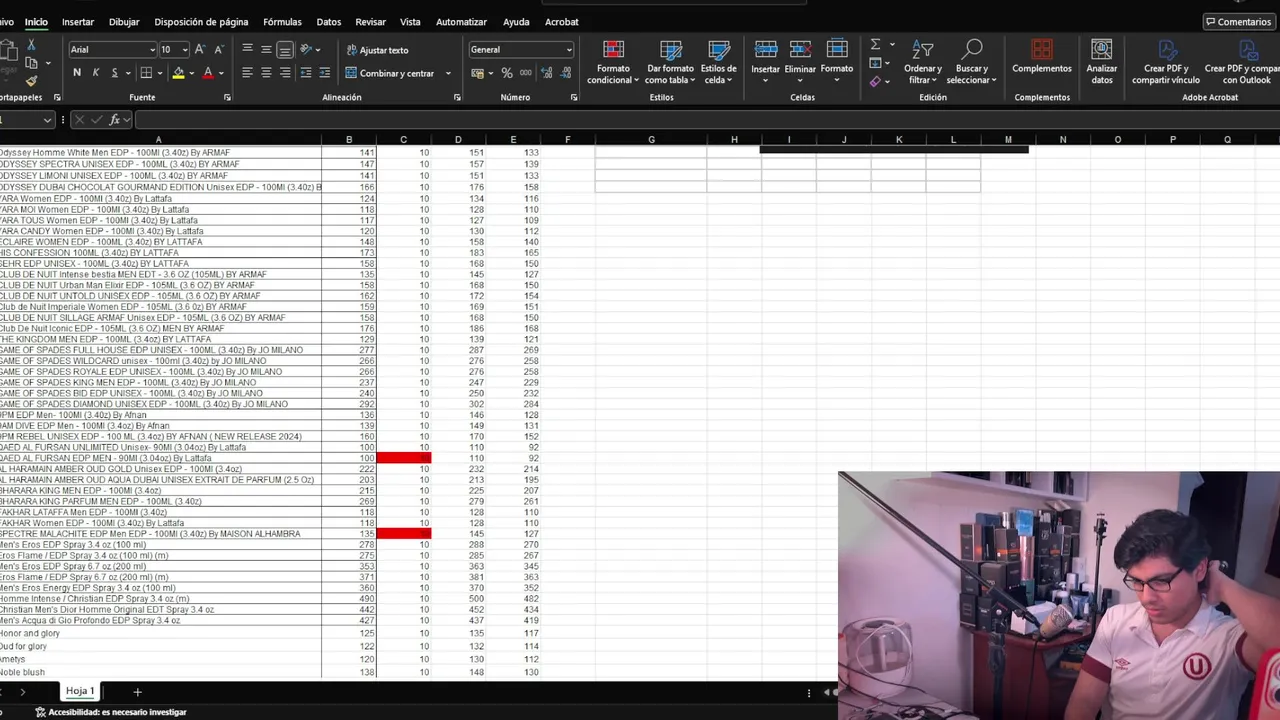This screenshot has height=720, width=1280.
Task: Click the yellow fill color button
Action: pos(178,73)
